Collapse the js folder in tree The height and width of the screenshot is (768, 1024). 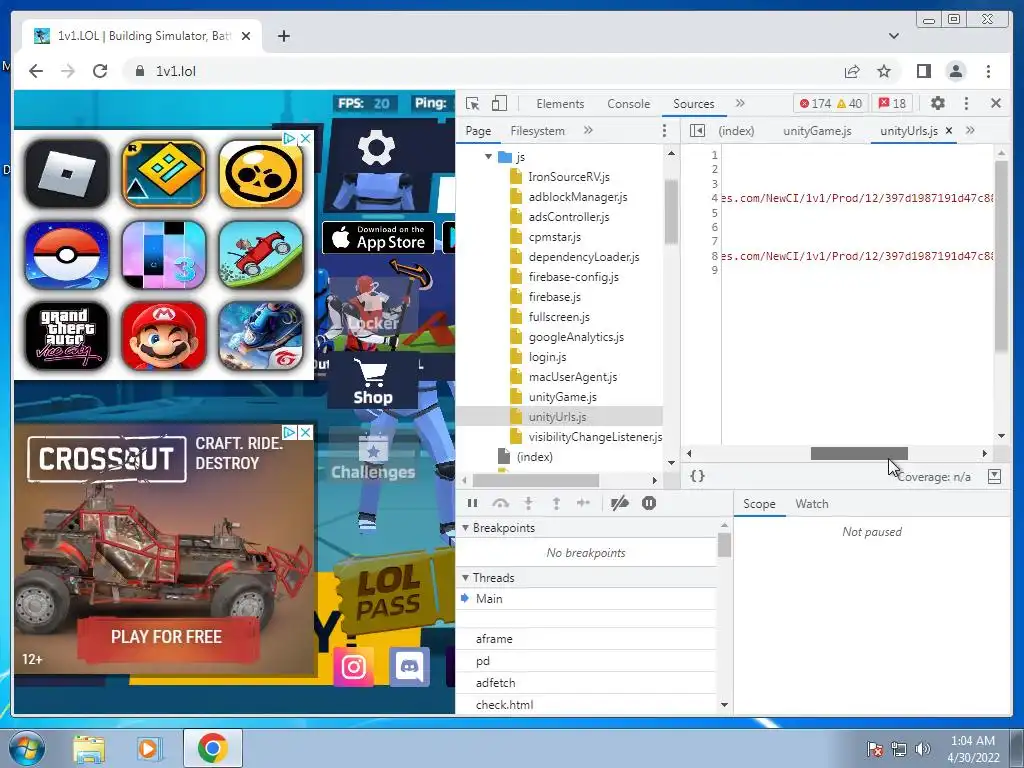pyautogui.click(x=488, y=157)
